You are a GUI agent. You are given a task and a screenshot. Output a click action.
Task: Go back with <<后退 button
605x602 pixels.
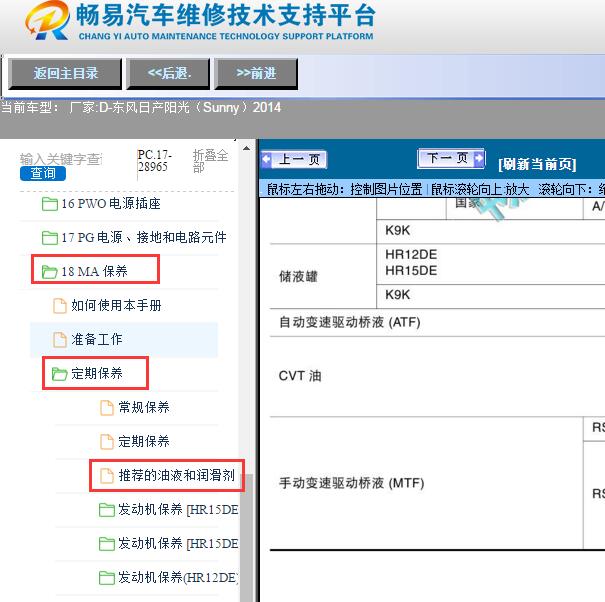tap(169, 73)
